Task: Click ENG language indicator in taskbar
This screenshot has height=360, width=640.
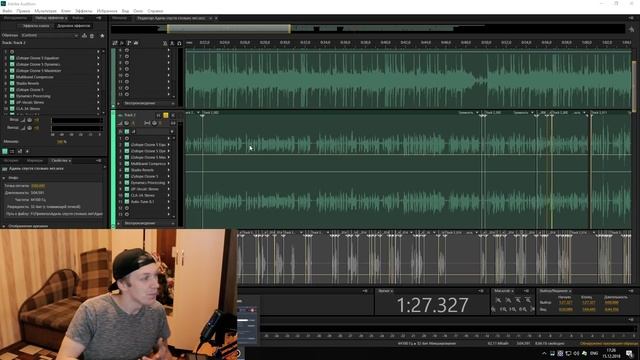Action: 594,353
